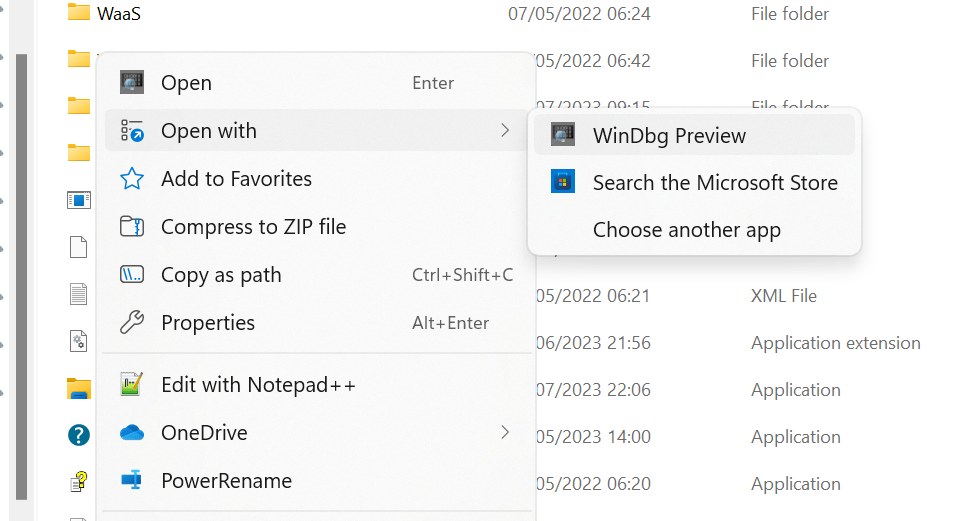Click the Notepad++ icon
This screenshot has width=961, height=521.
132,384
